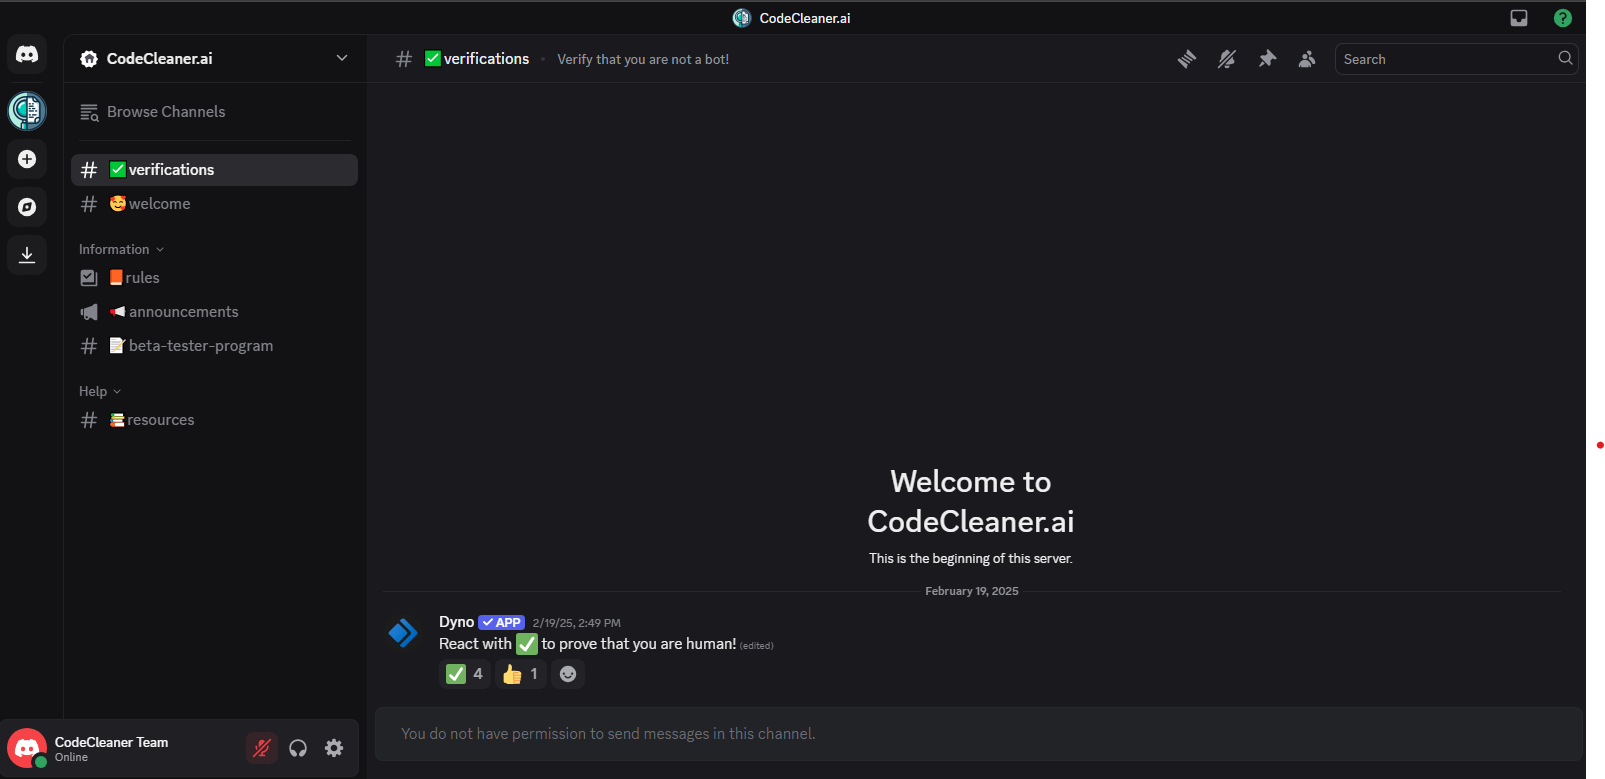1605x779 pixels.
Task: Click the rules channel checkbox icon
Action: pos(89,278)
